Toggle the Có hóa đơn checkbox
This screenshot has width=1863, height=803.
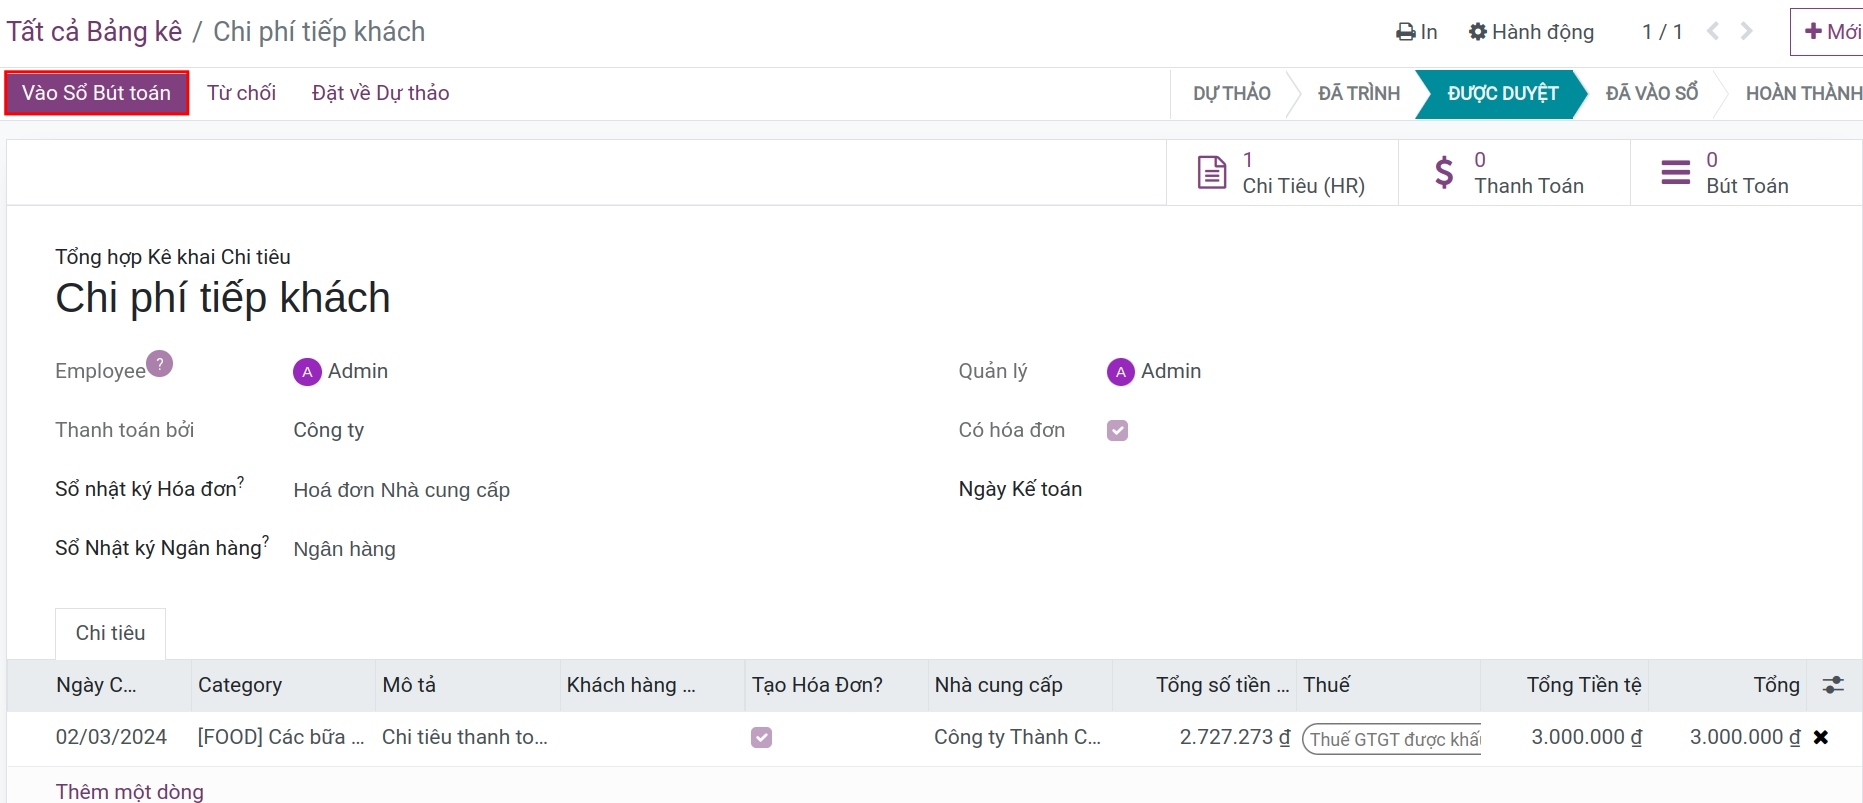[x=1118, y=430]
